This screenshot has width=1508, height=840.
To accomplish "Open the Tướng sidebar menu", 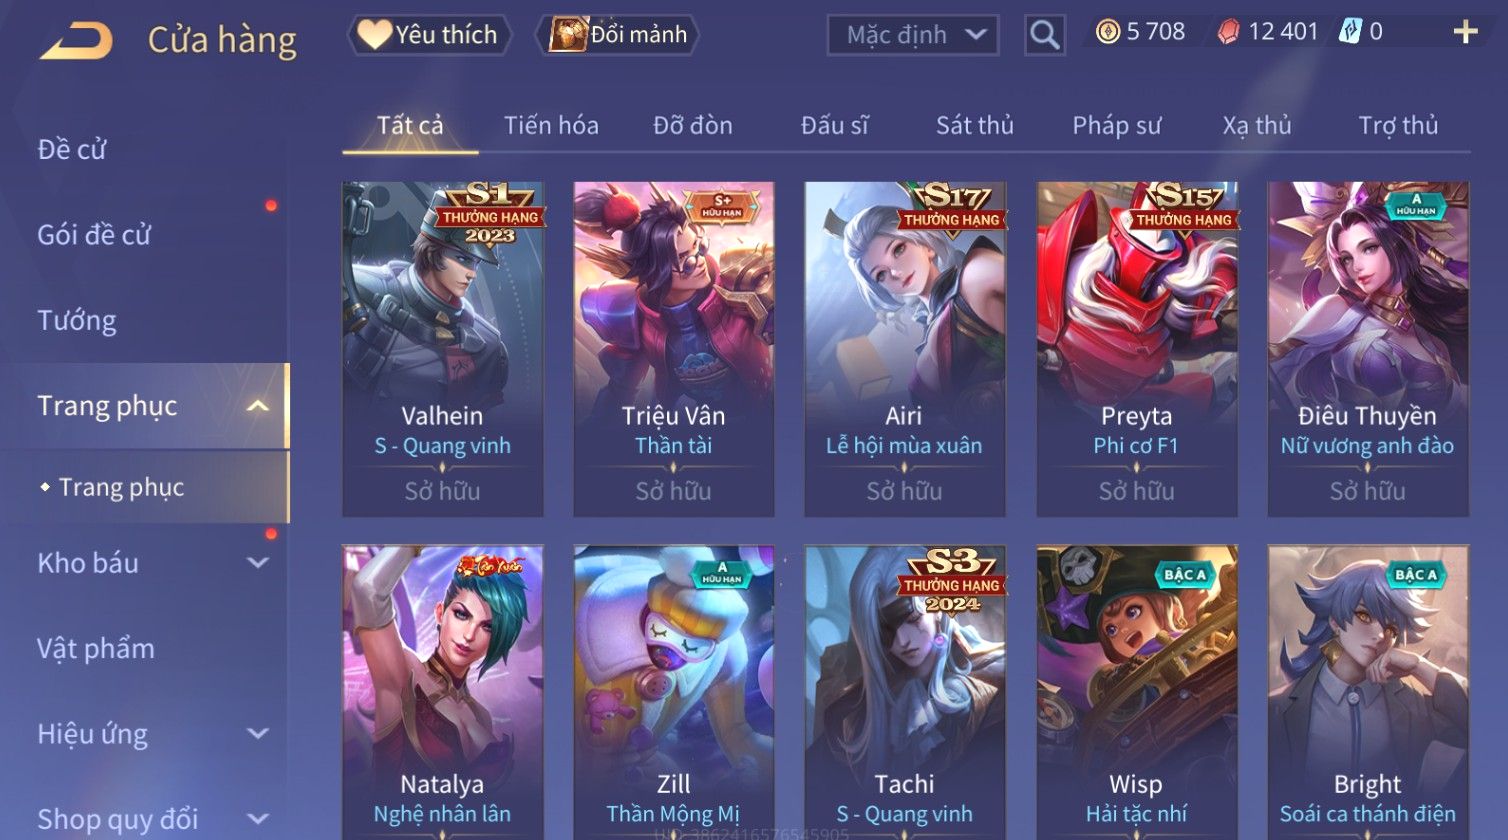I will click(x=77, y=320).
